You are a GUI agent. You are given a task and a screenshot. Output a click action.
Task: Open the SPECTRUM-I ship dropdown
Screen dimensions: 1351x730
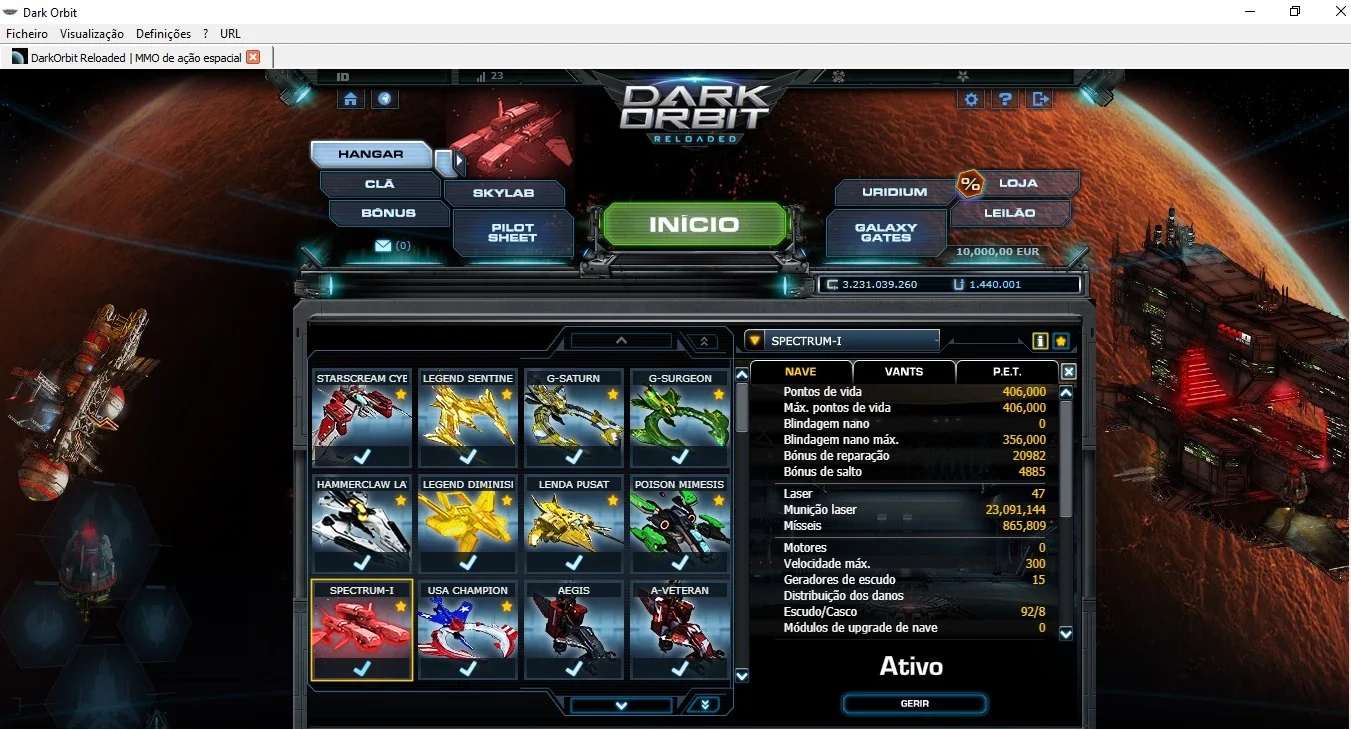pos(755,341)
